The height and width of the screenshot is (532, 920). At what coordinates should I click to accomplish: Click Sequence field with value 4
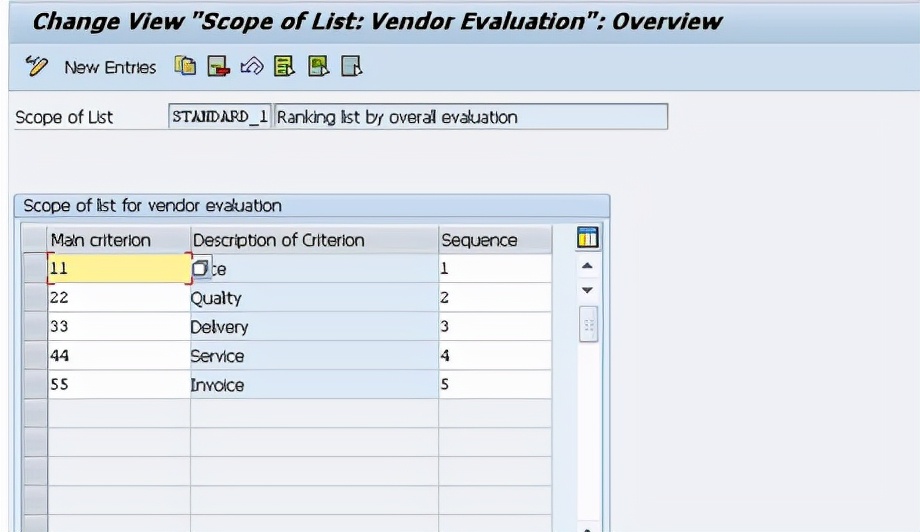pyautogui.click(x=495, y=355)
